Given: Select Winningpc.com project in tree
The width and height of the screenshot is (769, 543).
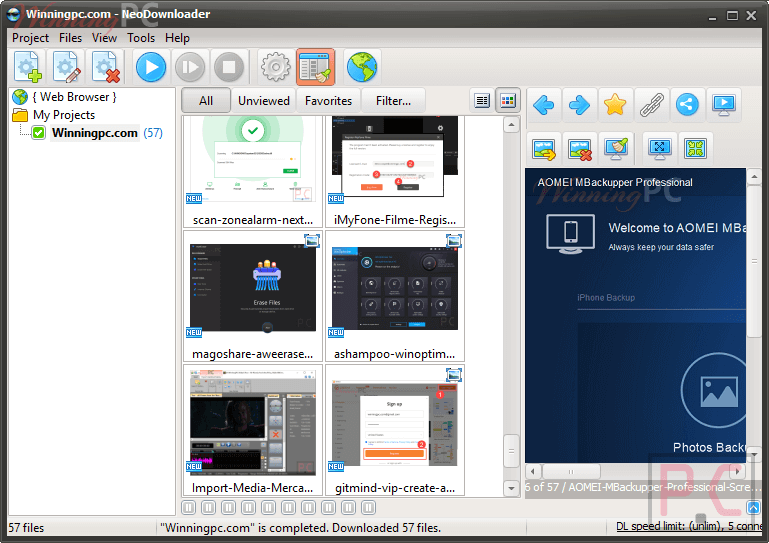Looking at the screenshot, I should pyautogui.click(x=95, y=133).
